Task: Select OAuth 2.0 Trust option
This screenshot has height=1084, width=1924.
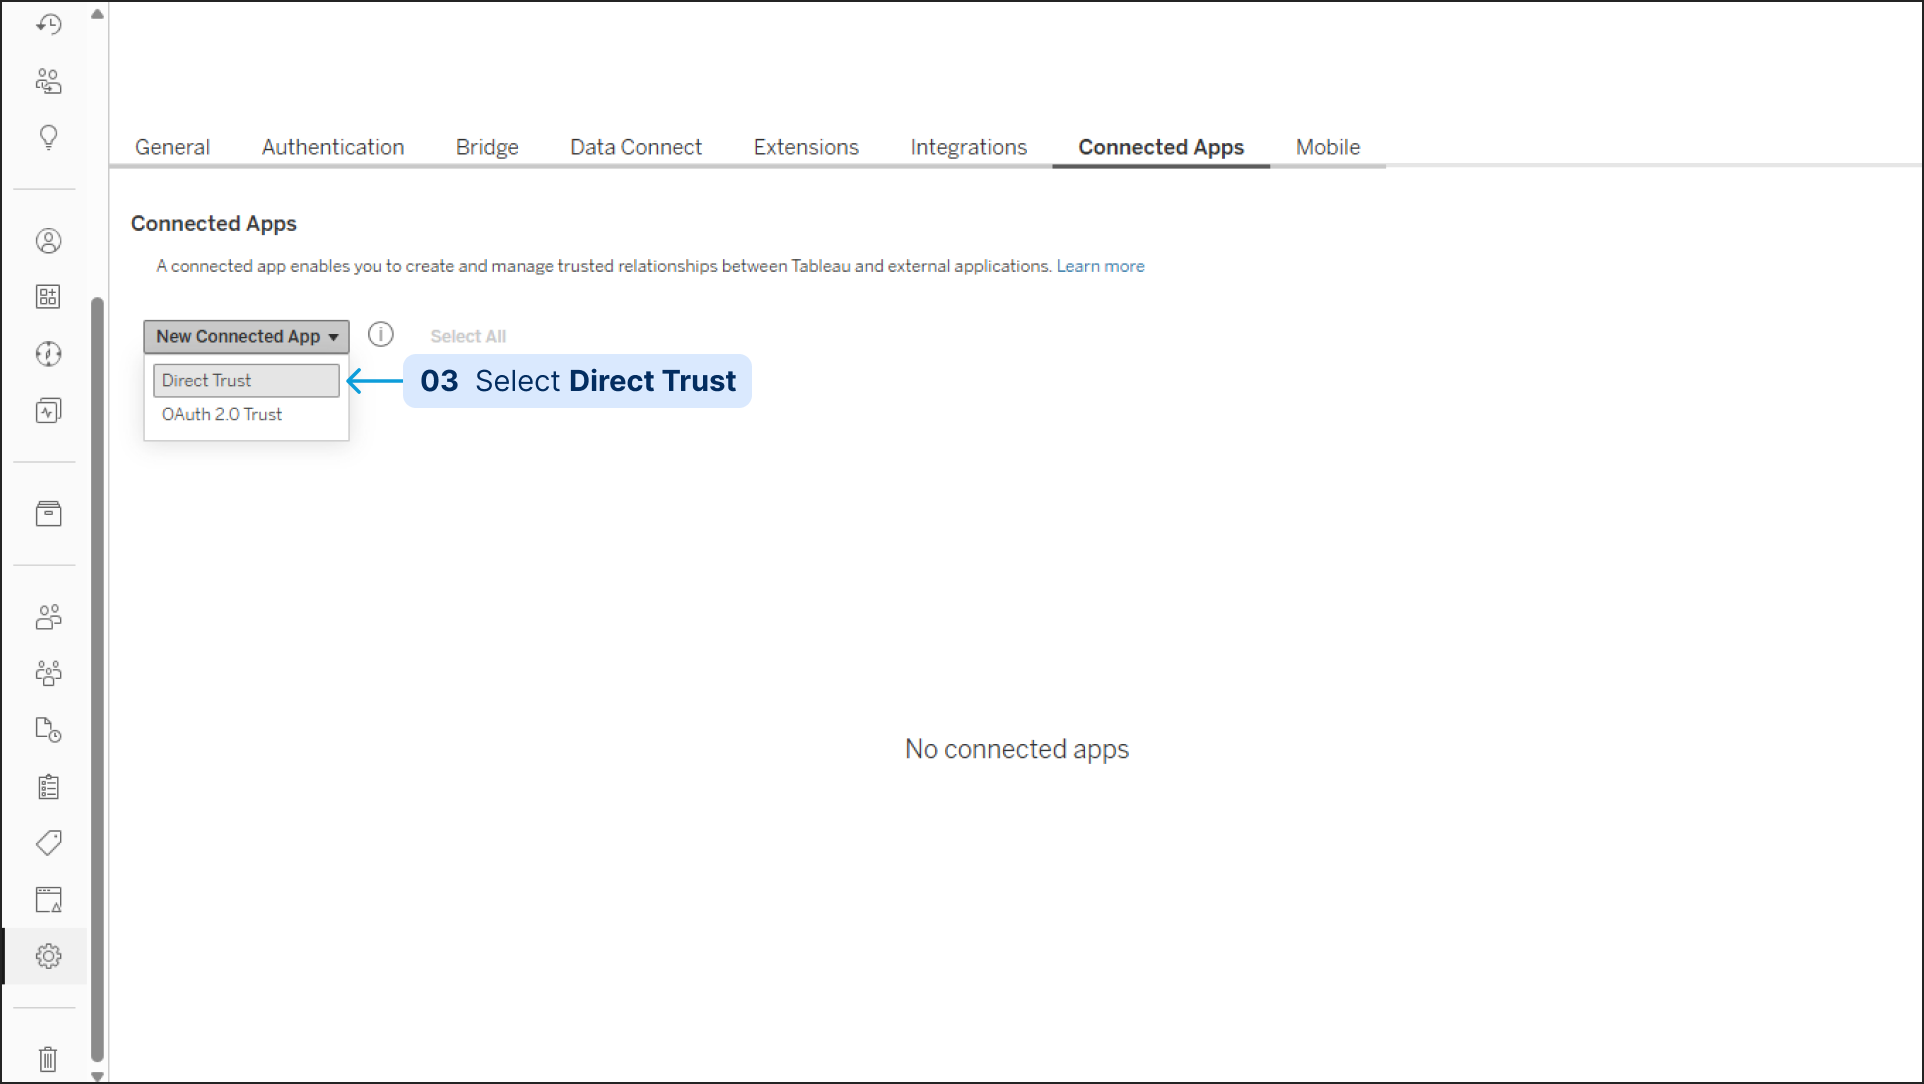Action: point(222,414)
